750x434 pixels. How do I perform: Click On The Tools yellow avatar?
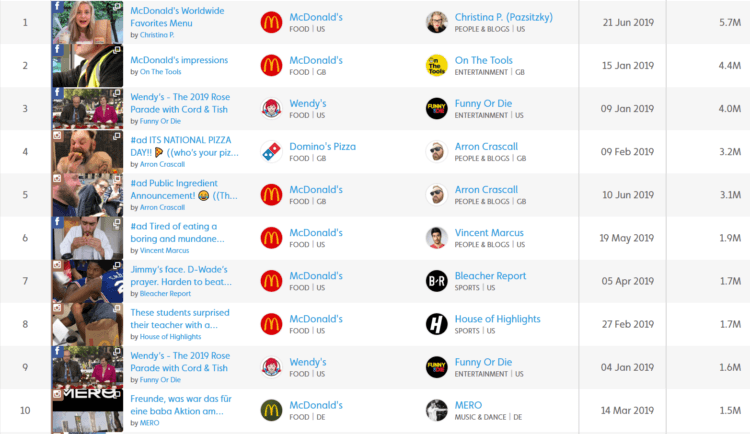[x=437, y=66]
